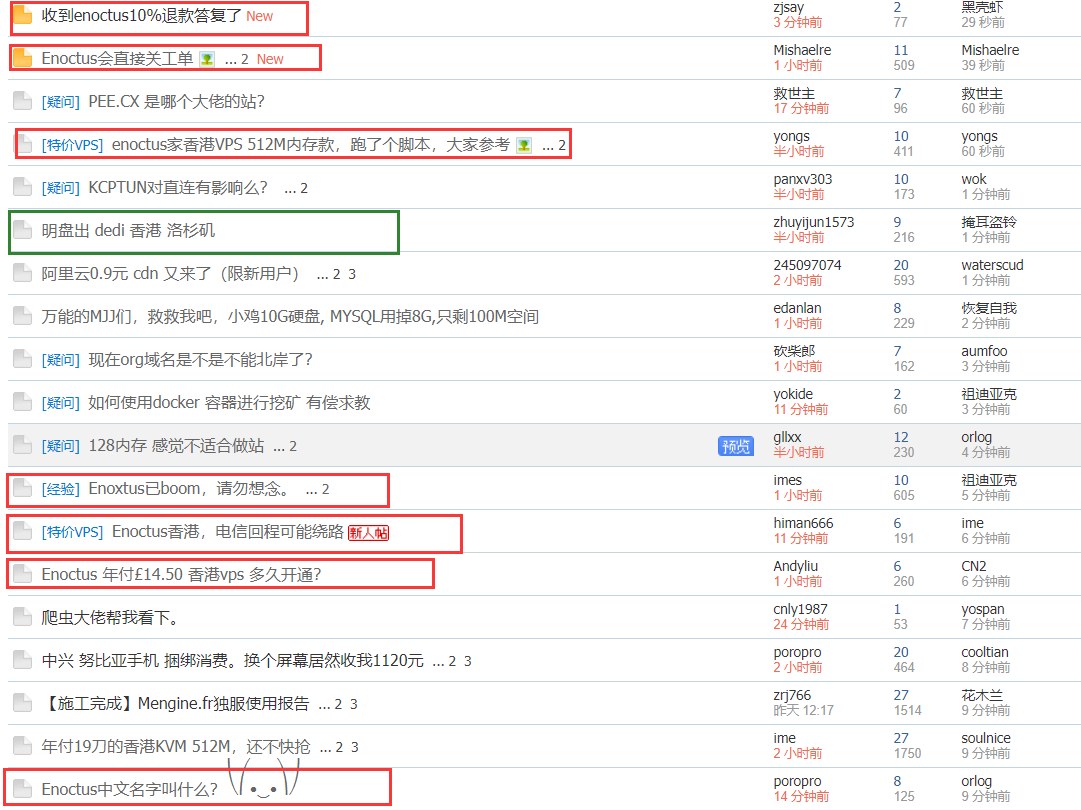Viewport: 1081px width, 810px height.
Task: Go to page 3 of 中兴 努比亚手机 thread
Action: (x=467, y=661)
